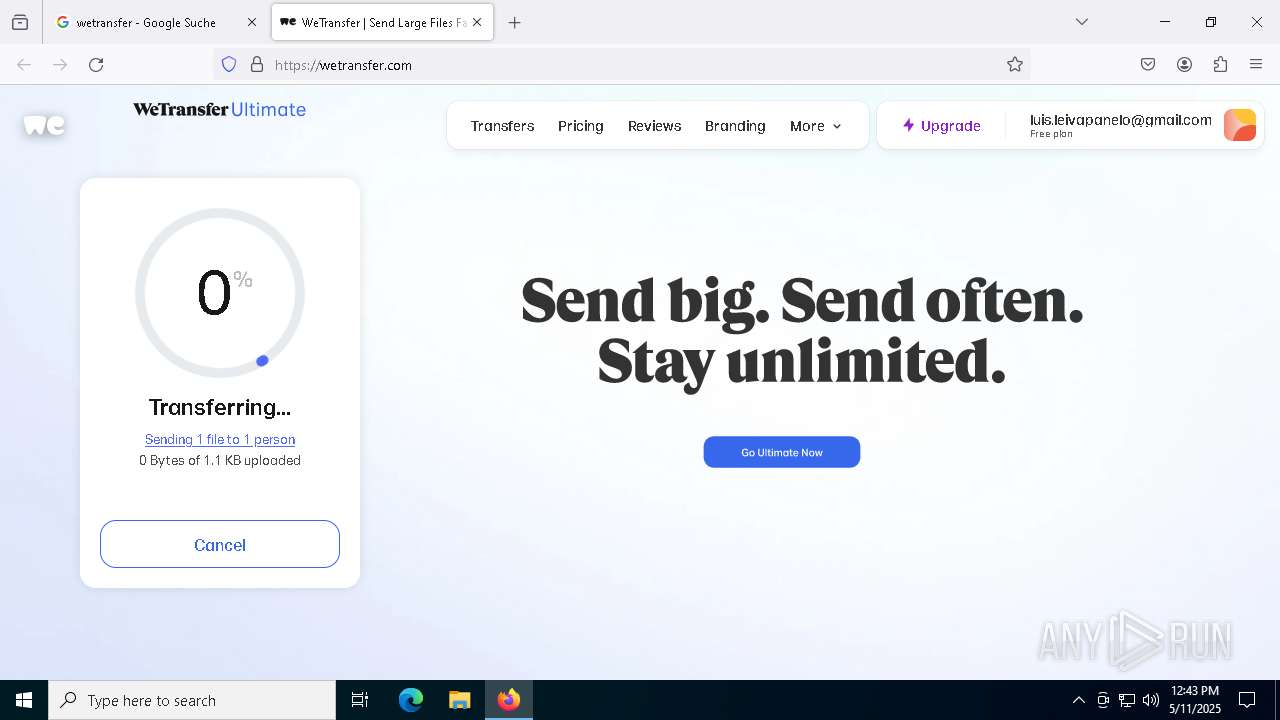Open the Transfers menu item
Image resolution: width=1280 pixels, height=720 pixels.
502,126
